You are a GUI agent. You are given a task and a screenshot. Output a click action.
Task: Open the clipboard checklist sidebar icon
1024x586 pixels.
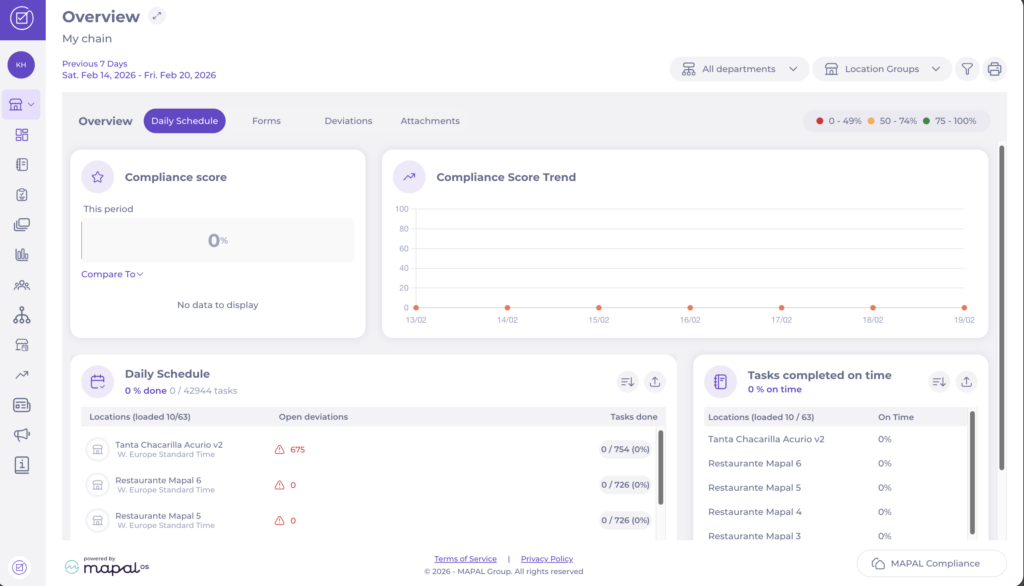[x=22, y=195]
